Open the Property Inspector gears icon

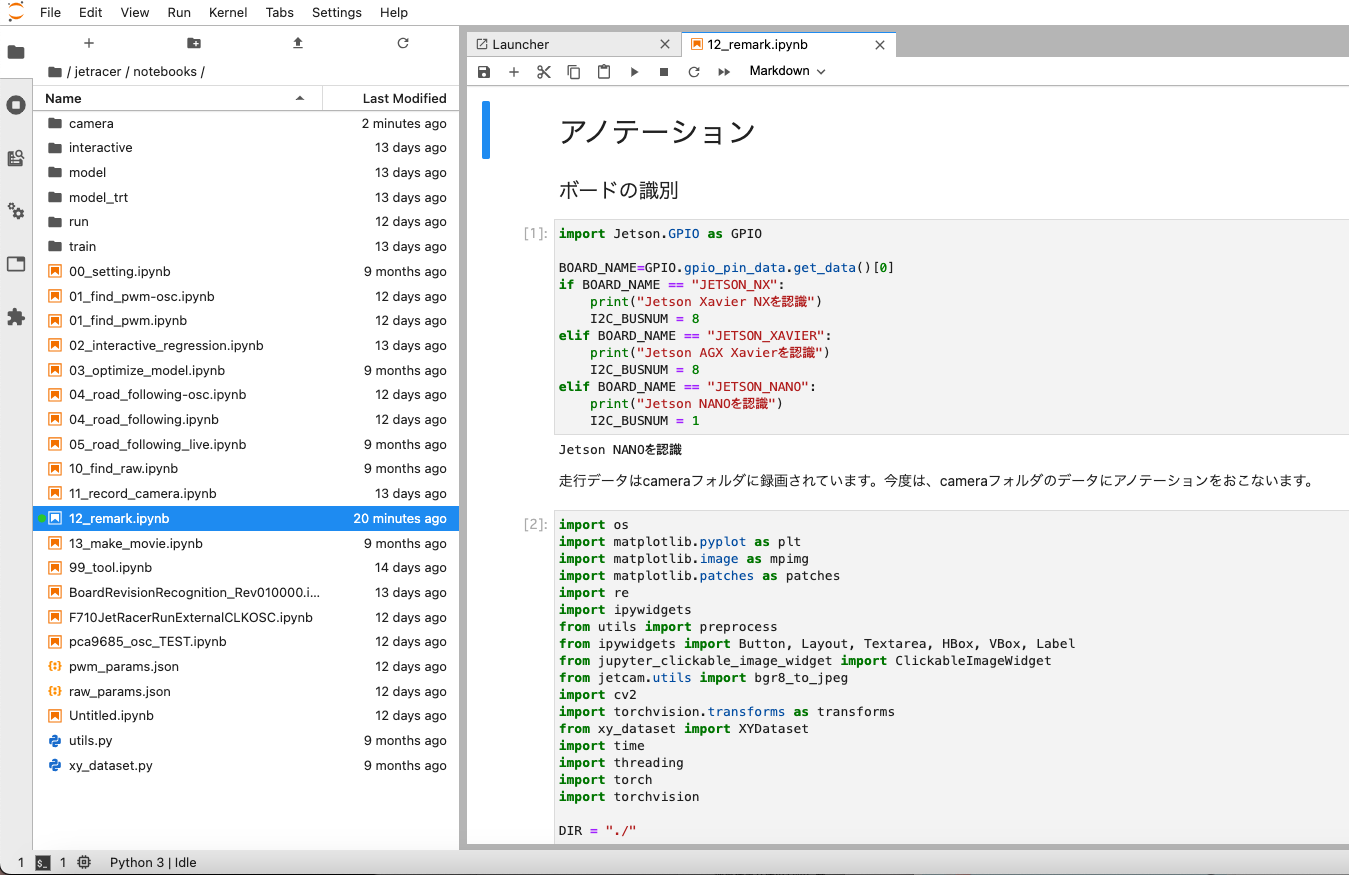pyautogui.click(x=16, y=211)
